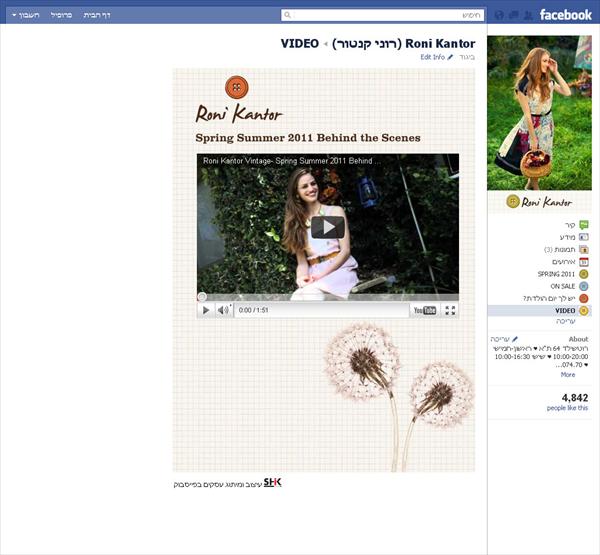This screenshot has height=555, width=600.
Task: Click the page profile picture
Action: pyautogui.click(x=540, y=113)
